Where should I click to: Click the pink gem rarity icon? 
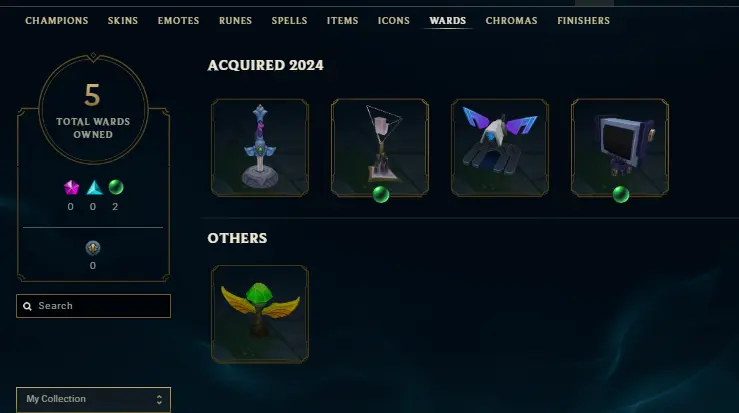pos(71,188)
